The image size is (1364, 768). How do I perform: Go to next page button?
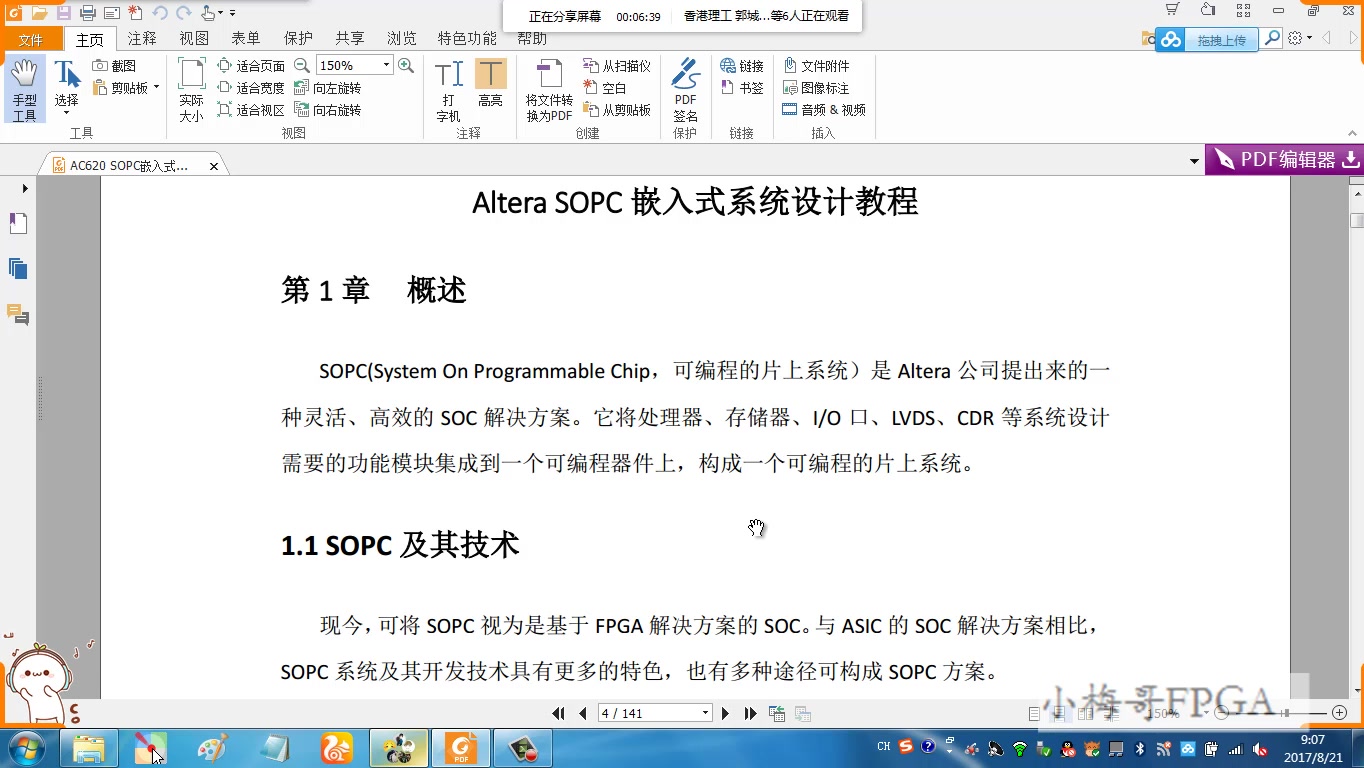[726, 713]
